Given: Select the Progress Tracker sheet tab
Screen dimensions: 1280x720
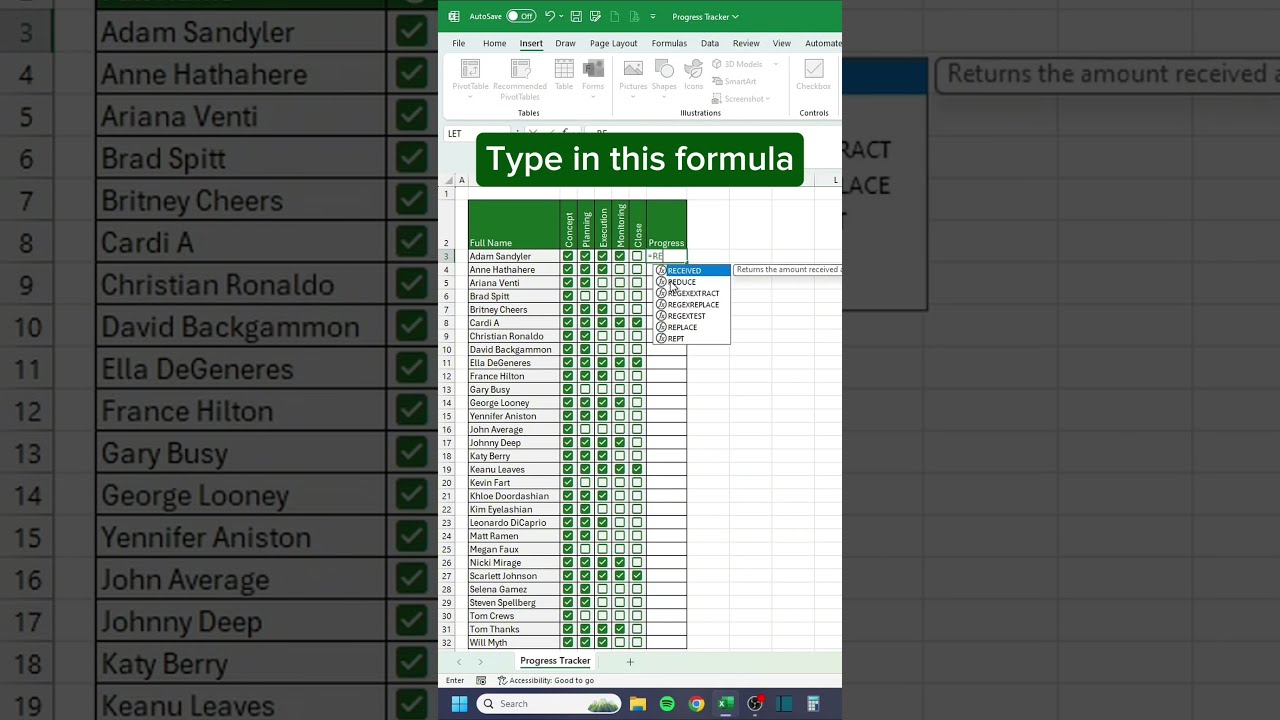Looking at the screenshot, I should tap(555, 661).
